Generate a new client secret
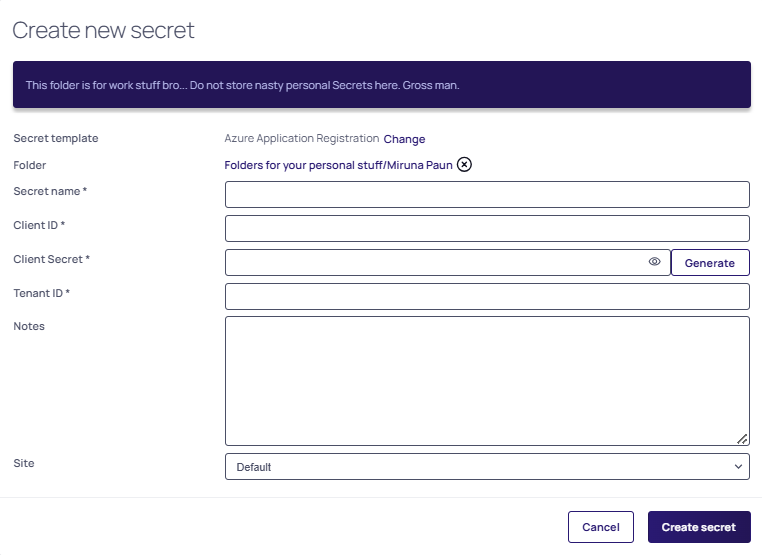 710,262
